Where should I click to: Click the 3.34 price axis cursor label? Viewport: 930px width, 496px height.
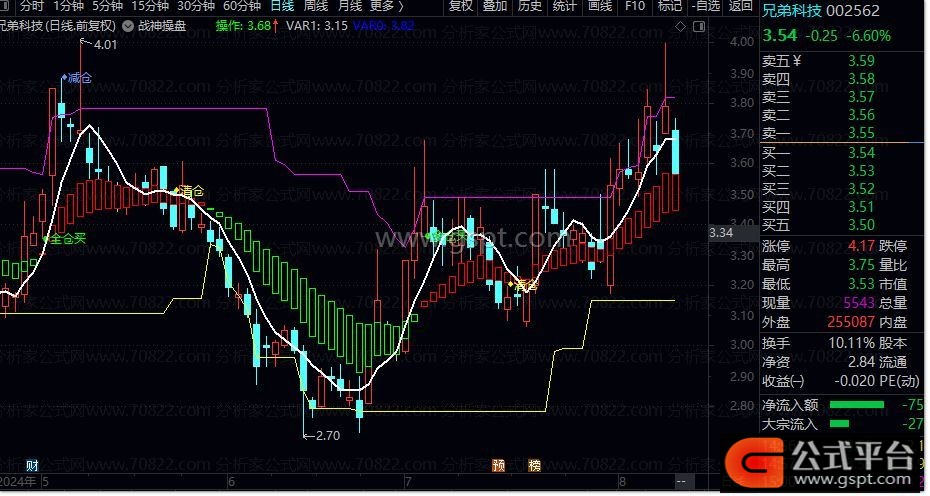click(721, 233)
